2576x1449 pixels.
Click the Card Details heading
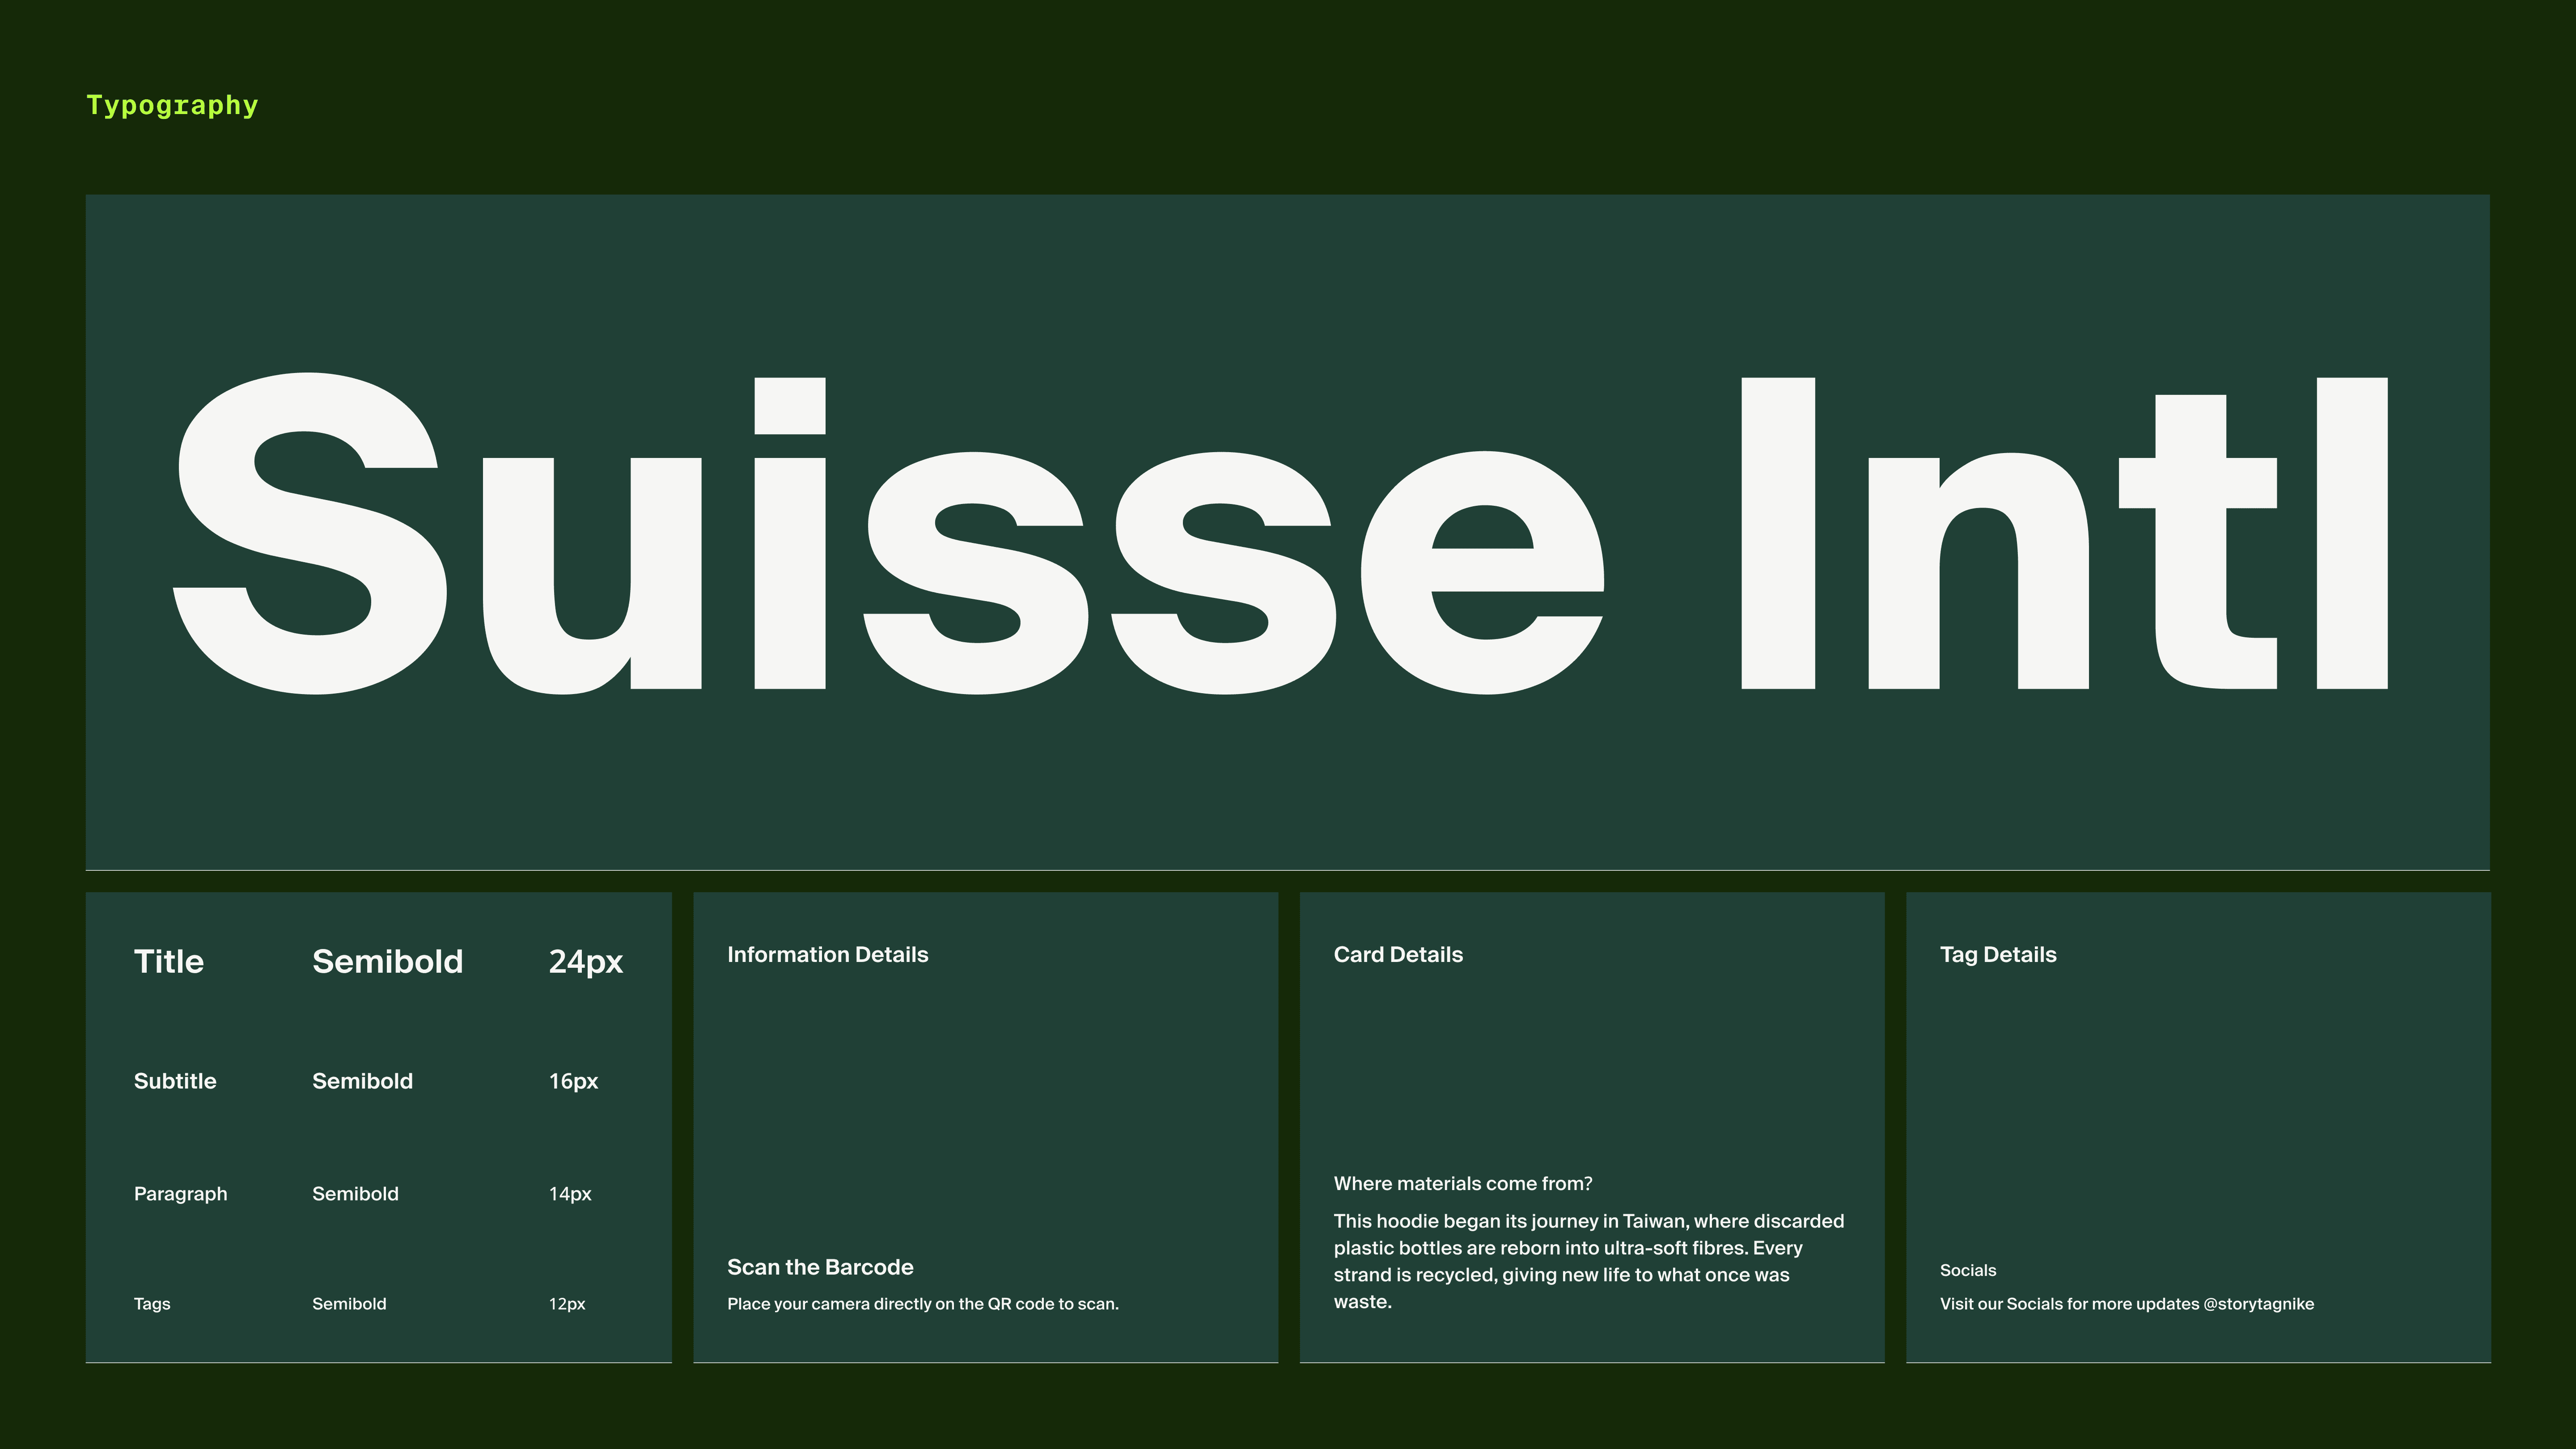pos(1398,955)
